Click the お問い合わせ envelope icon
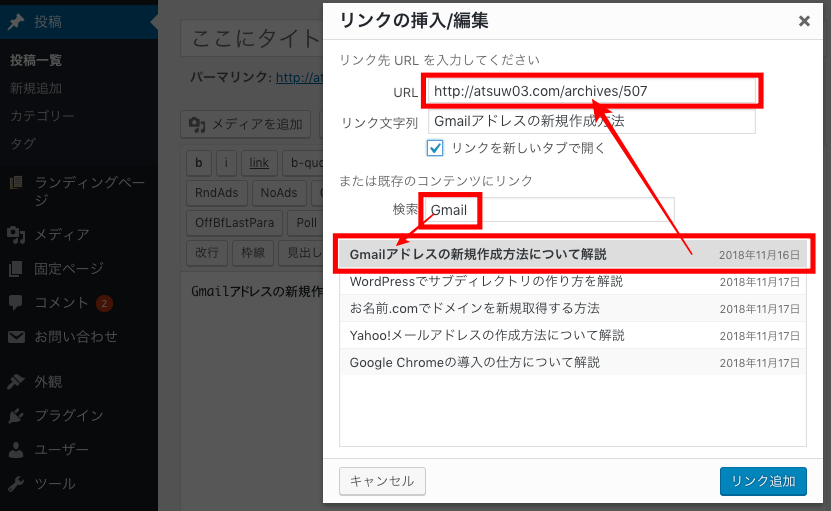831x511 pixels. pos(16,337)
